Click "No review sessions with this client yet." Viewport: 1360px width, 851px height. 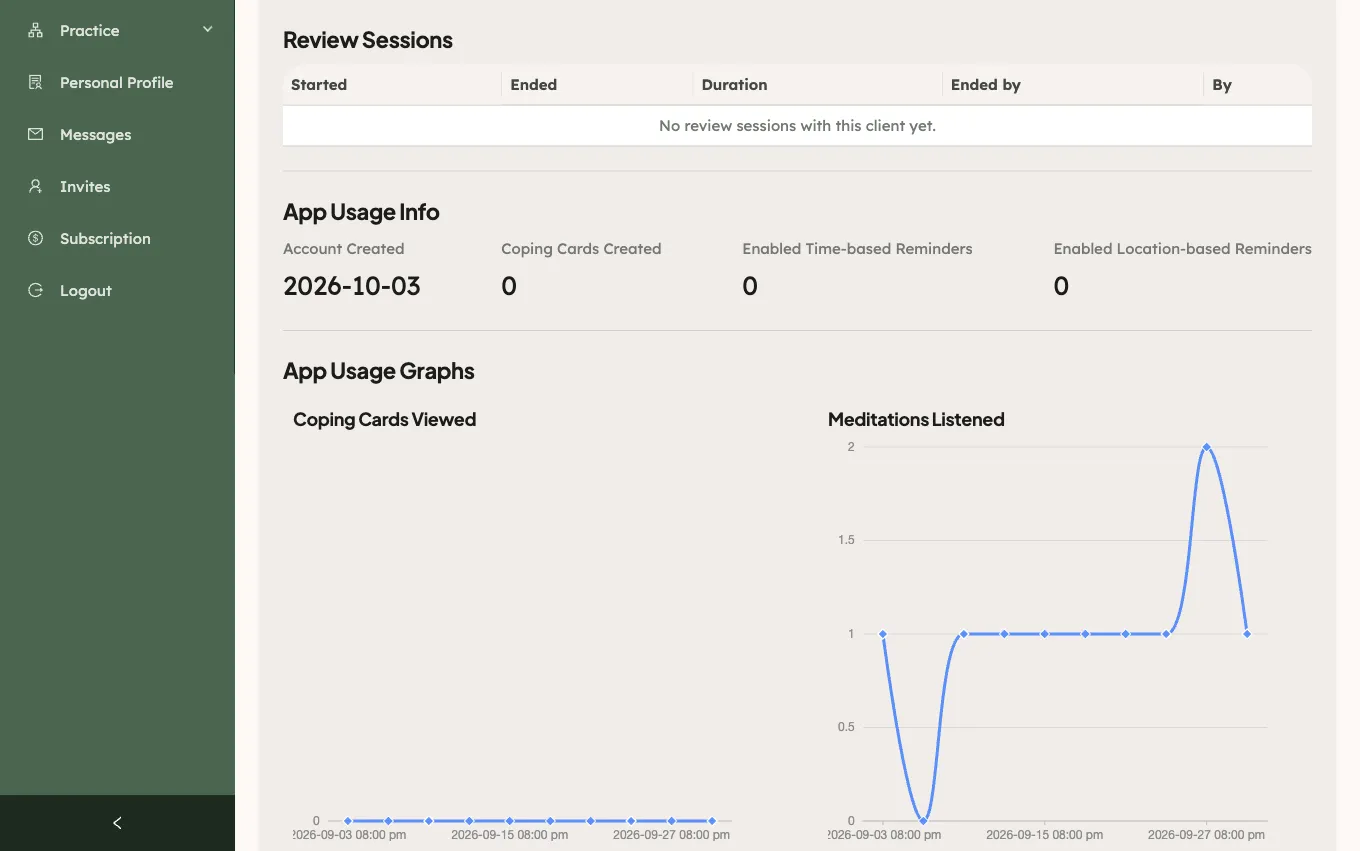(x=797, y=126)
